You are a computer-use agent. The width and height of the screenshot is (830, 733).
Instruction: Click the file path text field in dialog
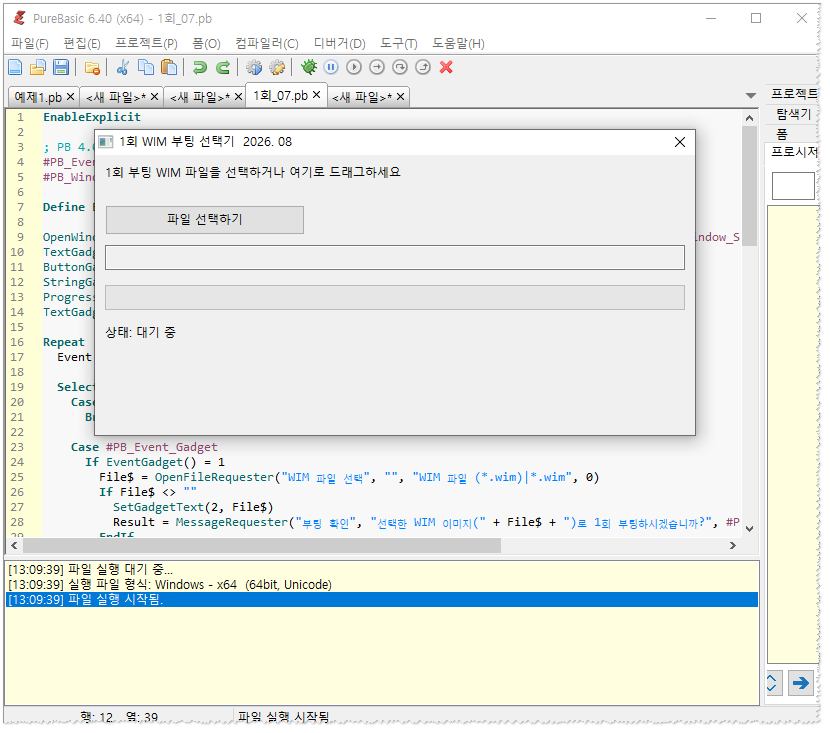pyautogui.click(x=395, y=257)
